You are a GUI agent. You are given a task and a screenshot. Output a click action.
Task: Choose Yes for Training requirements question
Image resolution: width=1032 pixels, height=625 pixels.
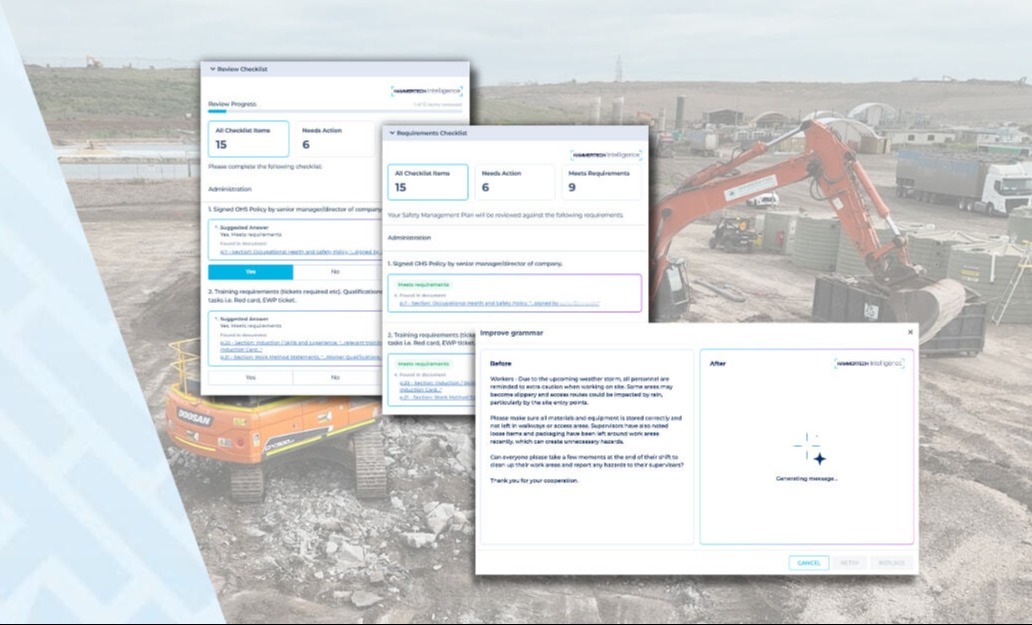(251, 378)
